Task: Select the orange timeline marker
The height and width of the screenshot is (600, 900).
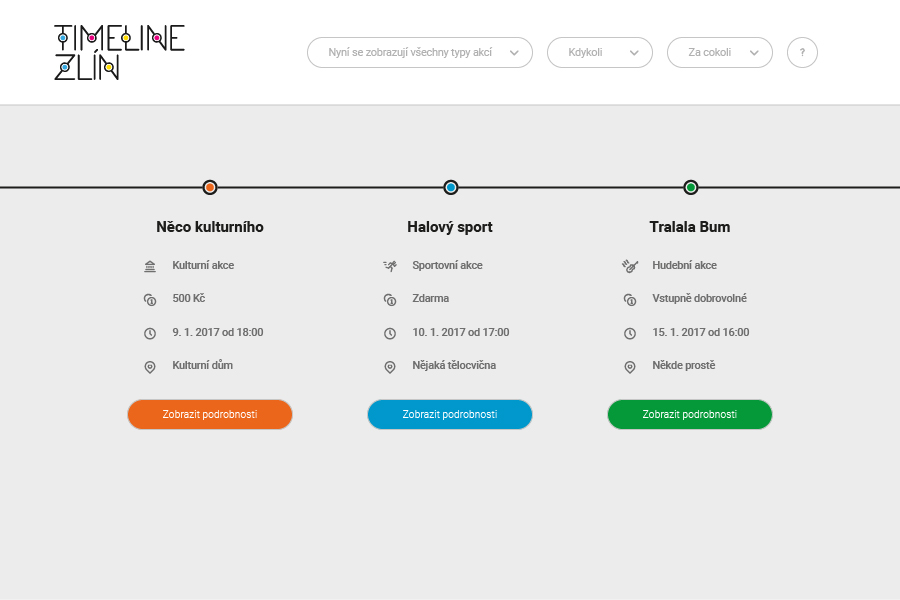Action: point(210,187)
